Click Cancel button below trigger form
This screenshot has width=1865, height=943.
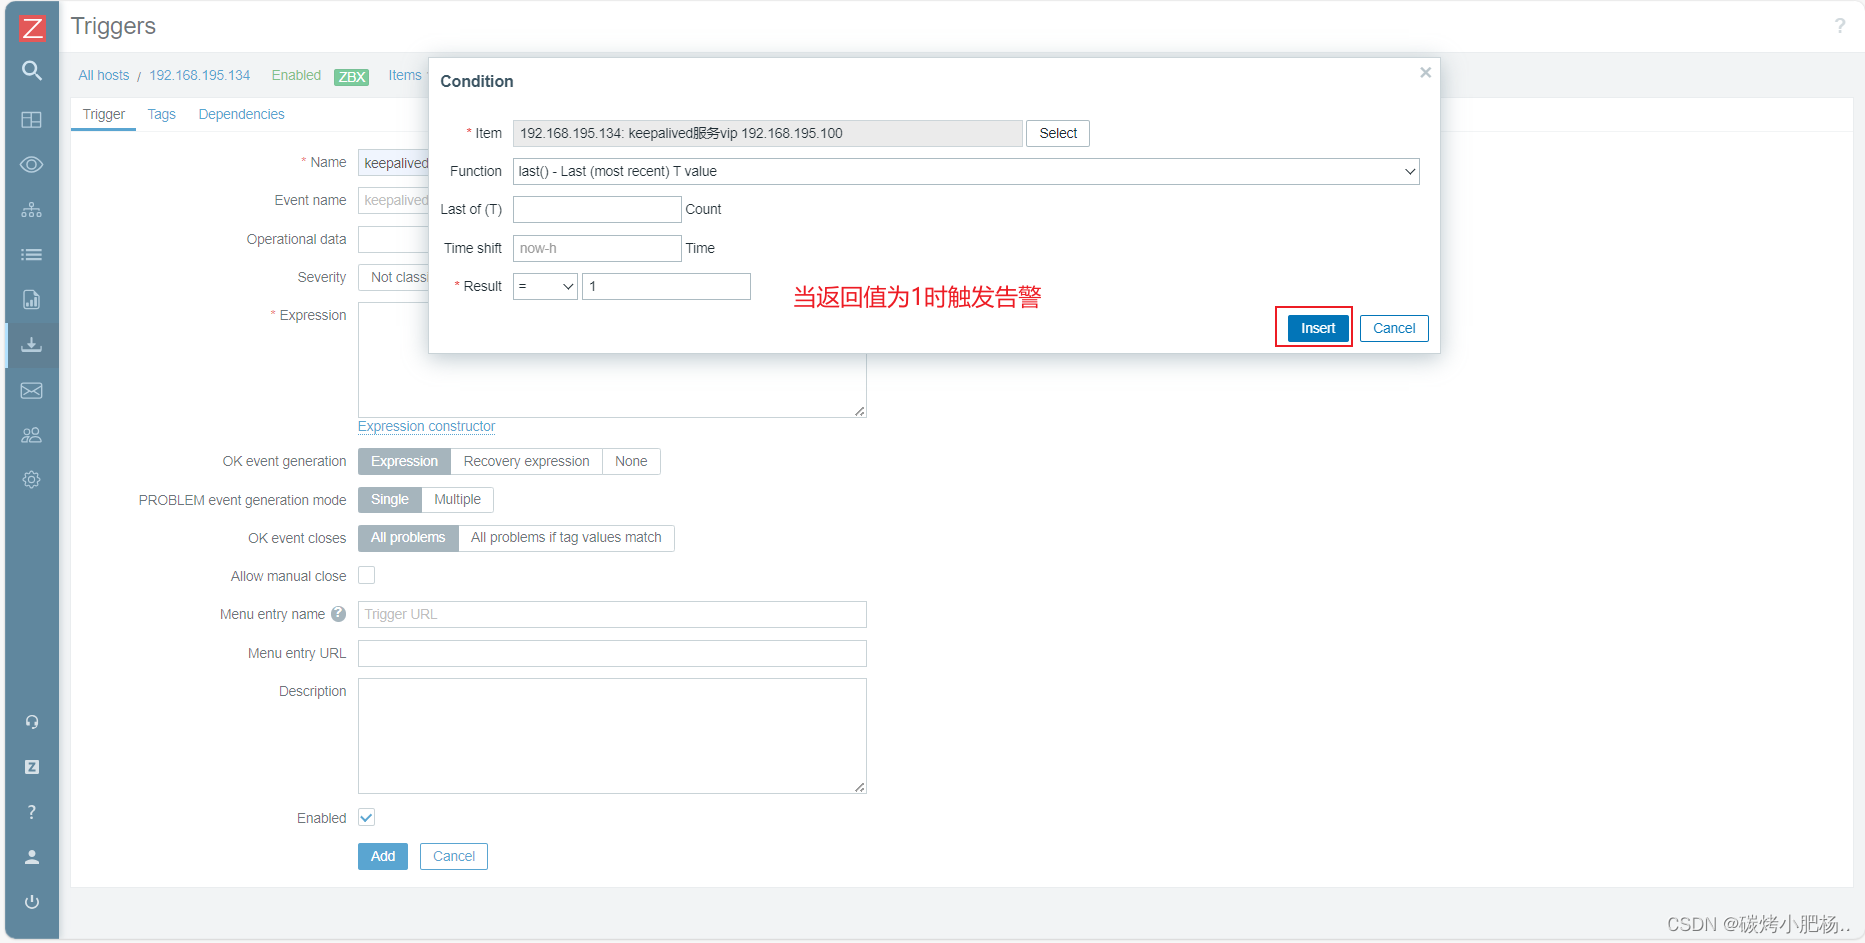(454, 856)
